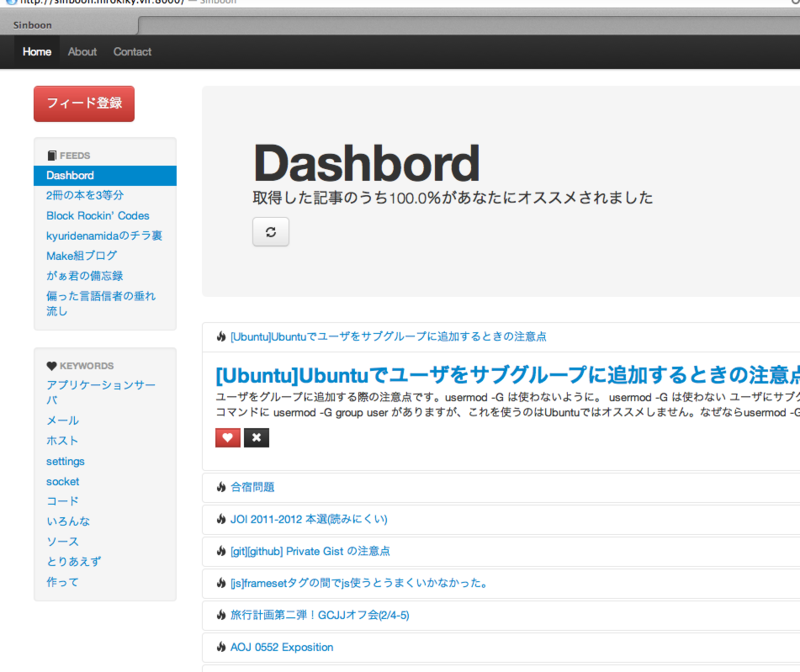
Task: Open the Contact nav item
Action: [x=132, y=52]
